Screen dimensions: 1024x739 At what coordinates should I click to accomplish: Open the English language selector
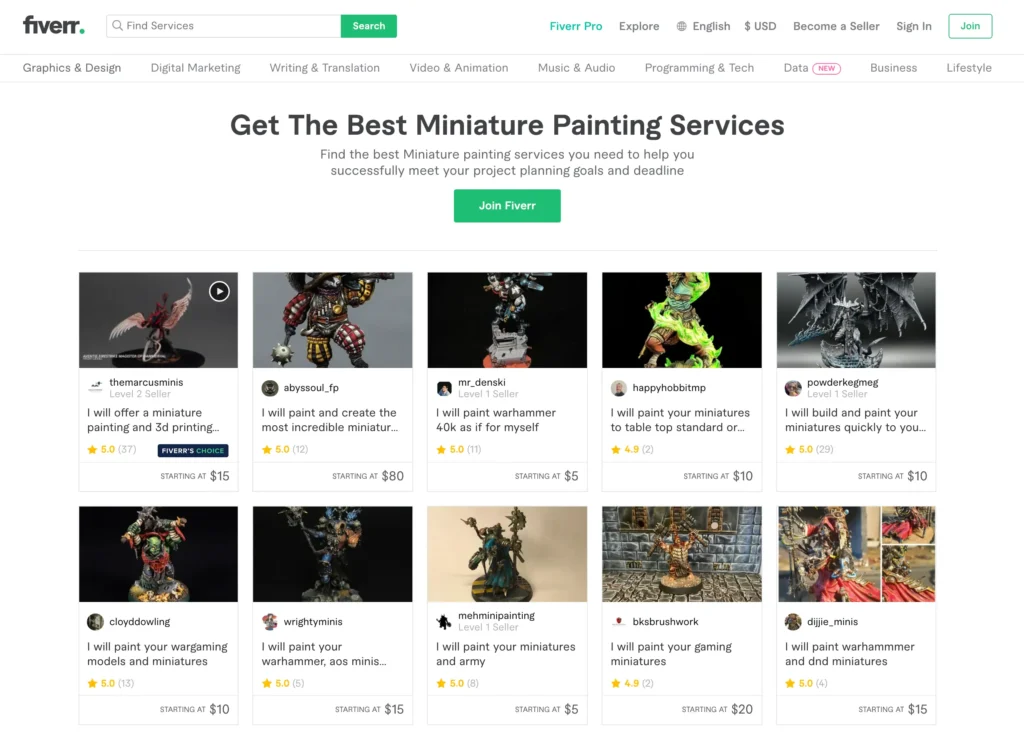tap(703, 26)
